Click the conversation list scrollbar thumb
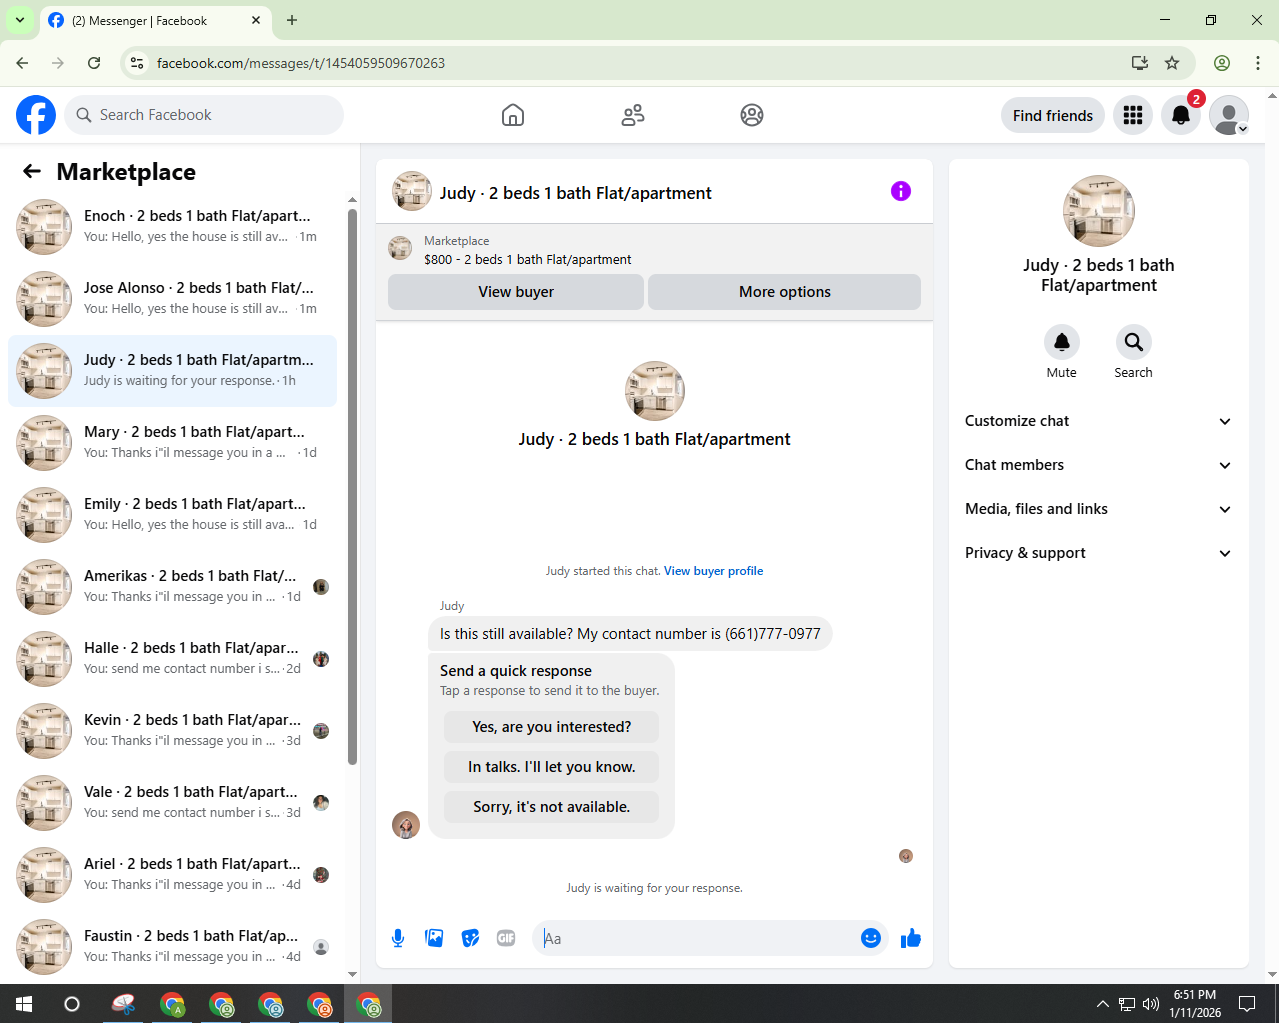Viewport: 1279px width, 1023px height. (x=352, y=487)
